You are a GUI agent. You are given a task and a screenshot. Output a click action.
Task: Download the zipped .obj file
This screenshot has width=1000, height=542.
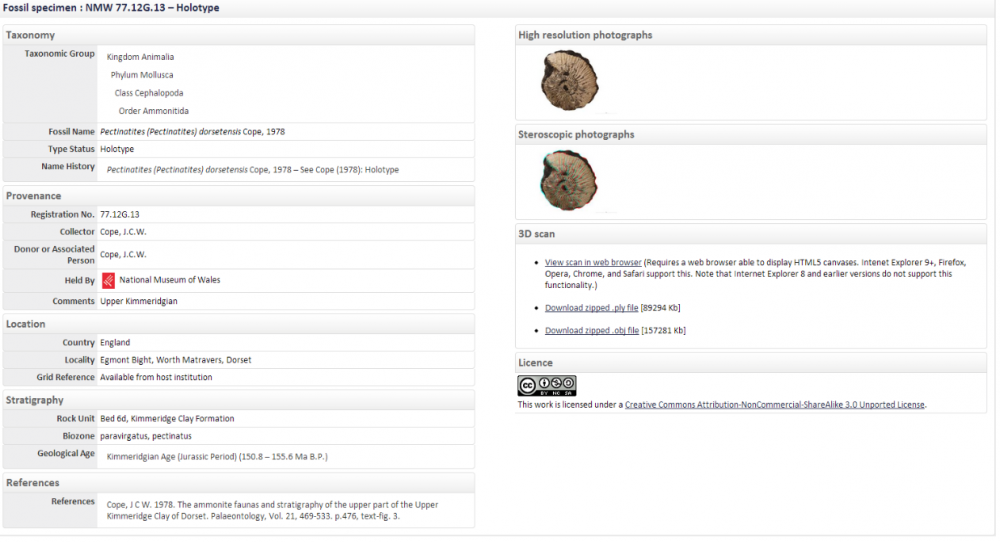tap(591, 330)
